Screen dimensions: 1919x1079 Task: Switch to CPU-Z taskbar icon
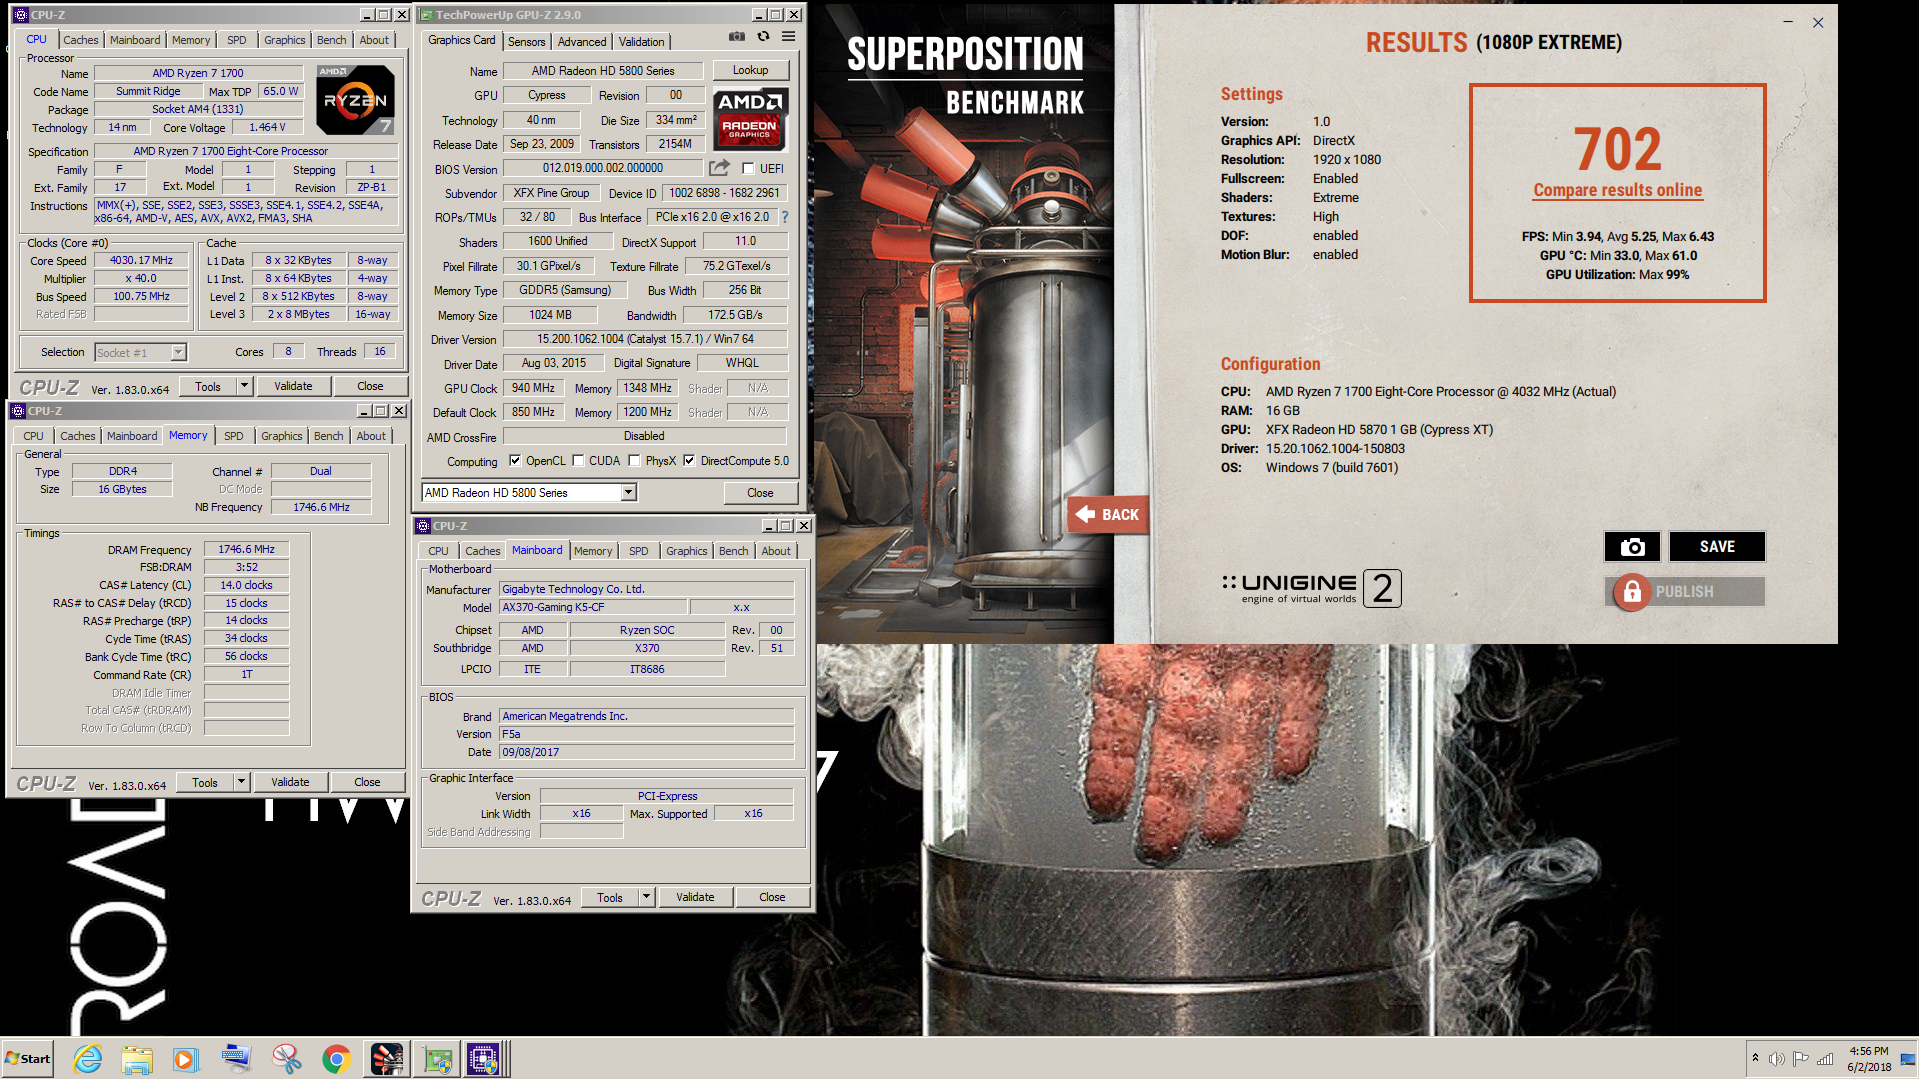[x=484, y=1059]
